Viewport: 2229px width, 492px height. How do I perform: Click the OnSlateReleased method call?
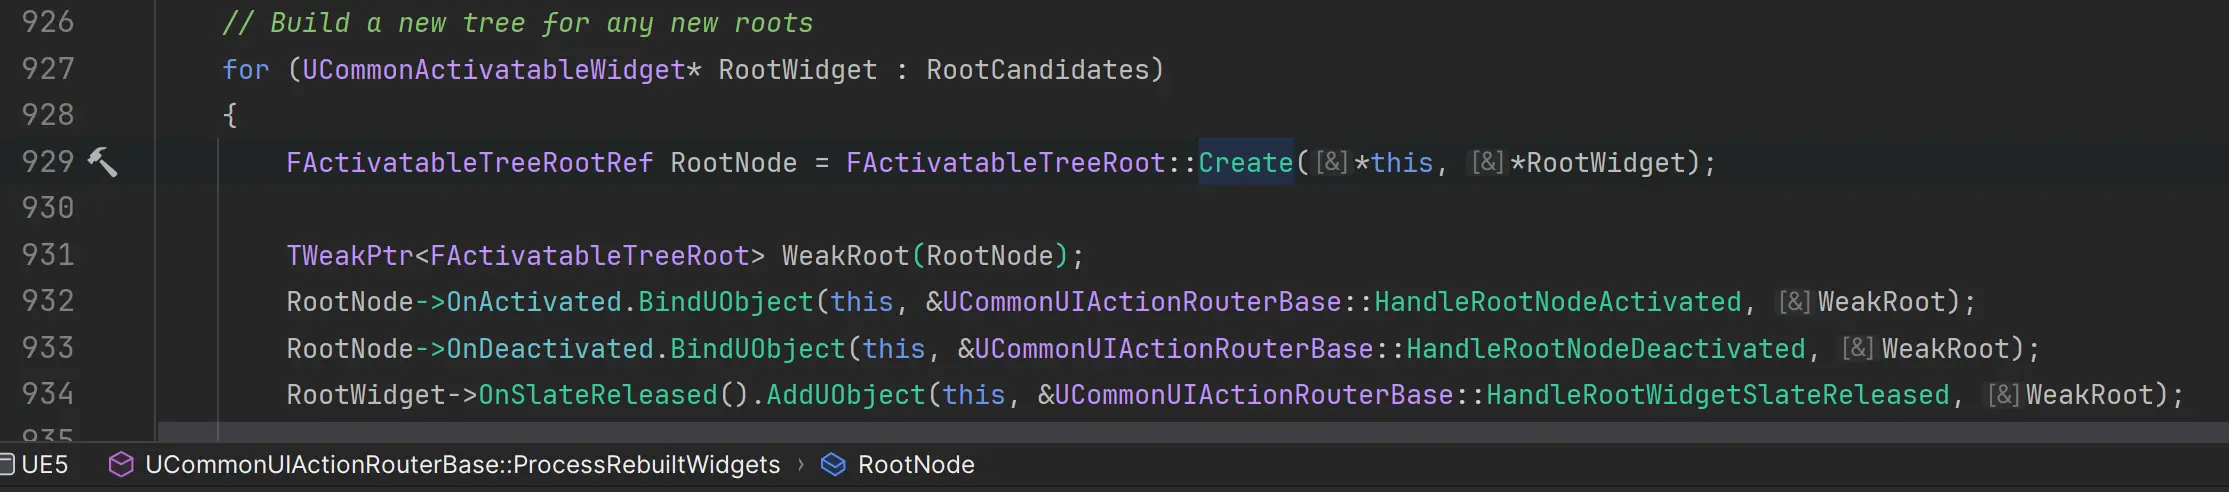coord(597,395)
